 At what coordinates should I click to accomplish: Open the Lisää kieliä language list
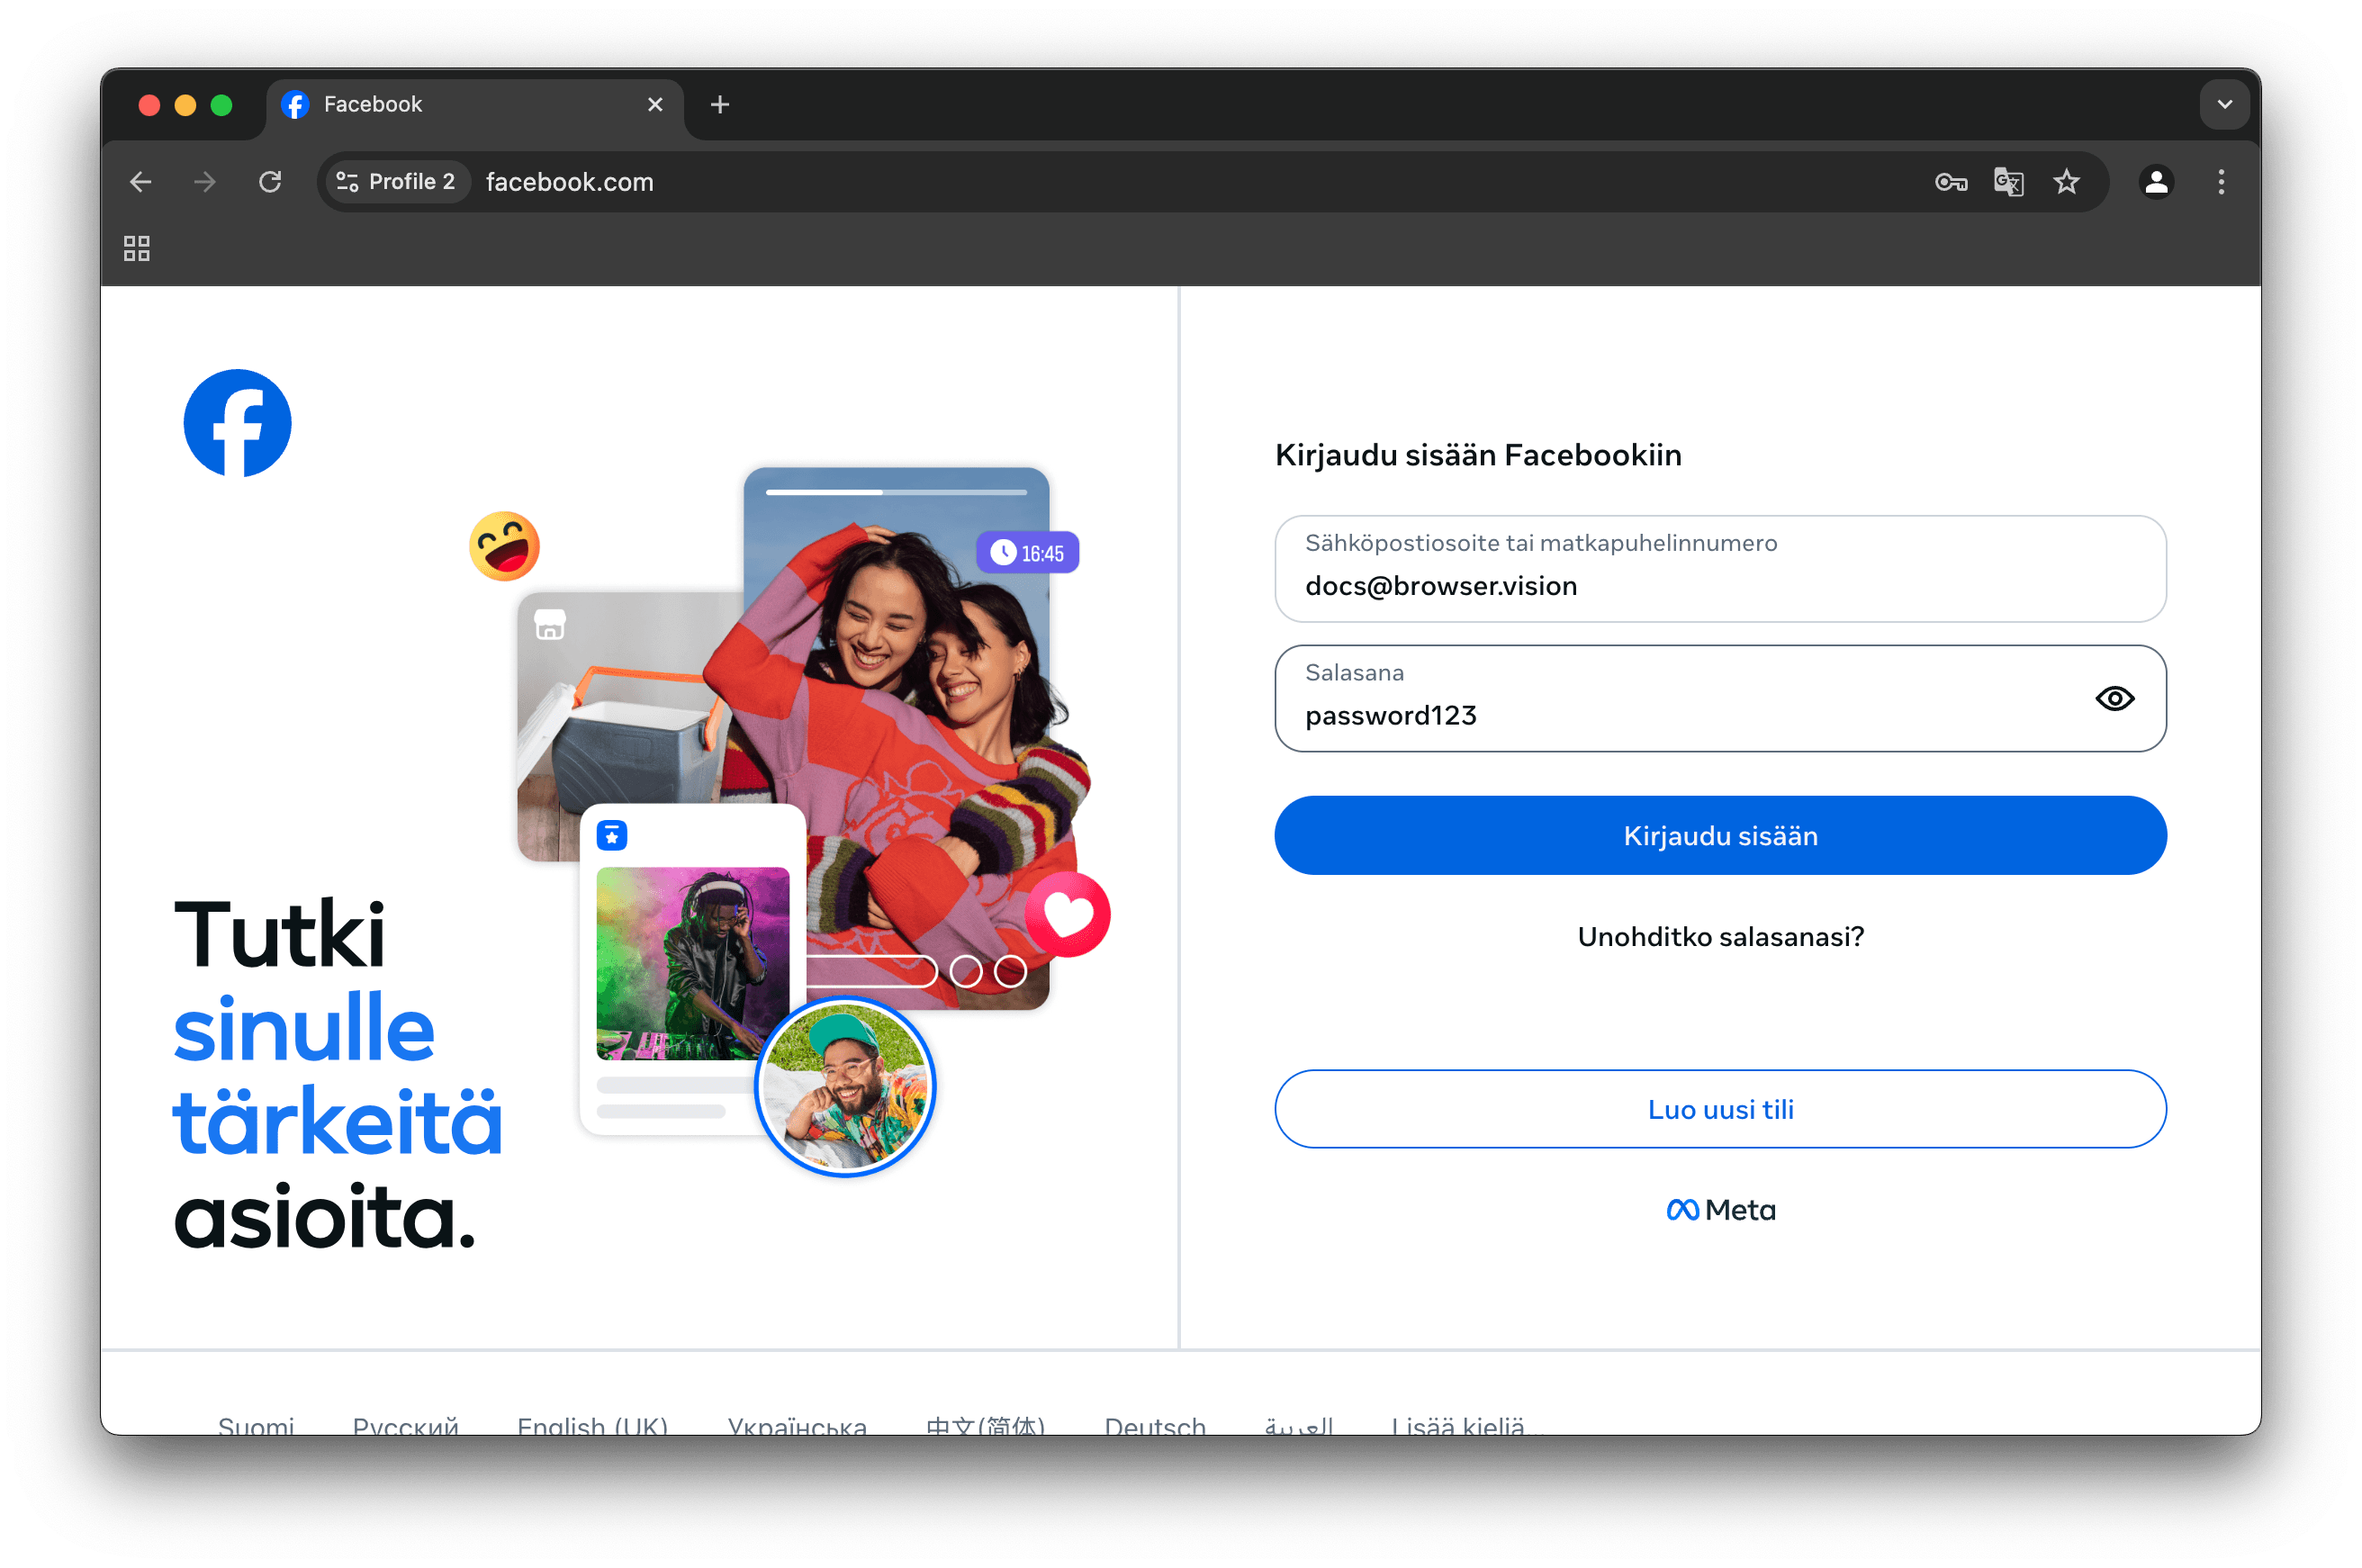pyautogui.click(x=1458, y=1423)
